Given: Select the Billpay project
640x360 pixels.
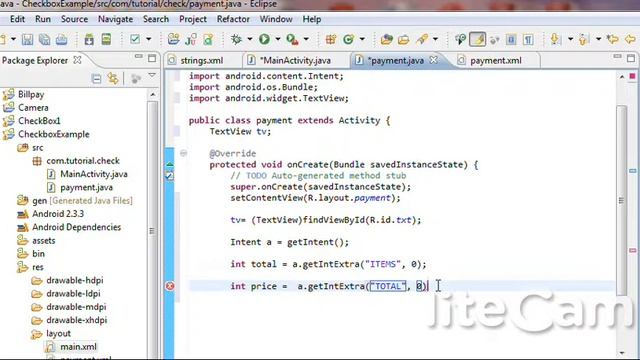Looking at the screenshot, I should 31,94.
